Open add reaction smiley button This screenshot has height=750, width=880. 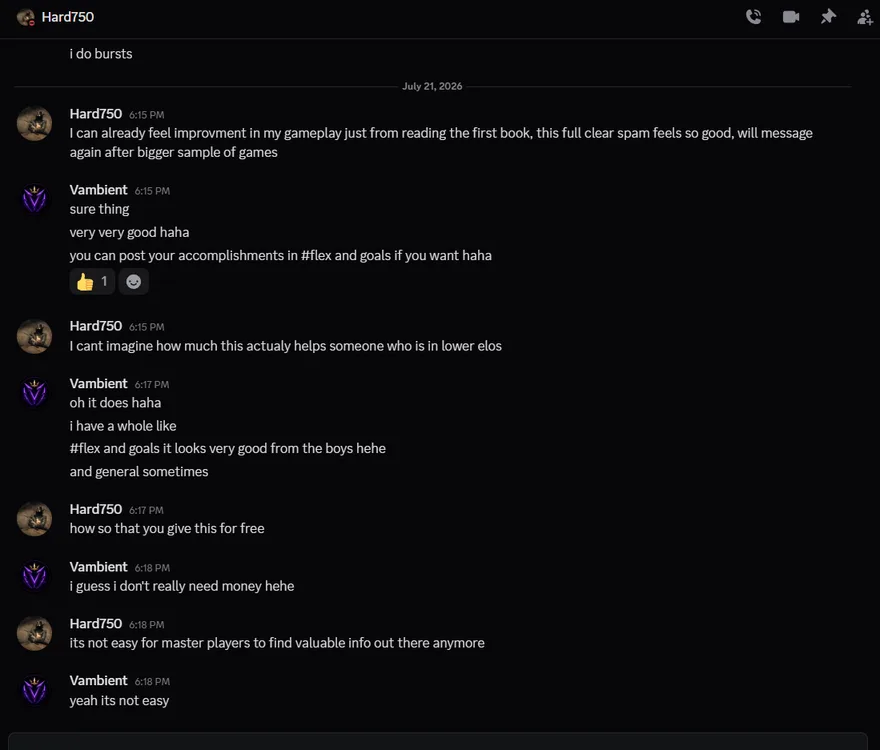point(134,281)
